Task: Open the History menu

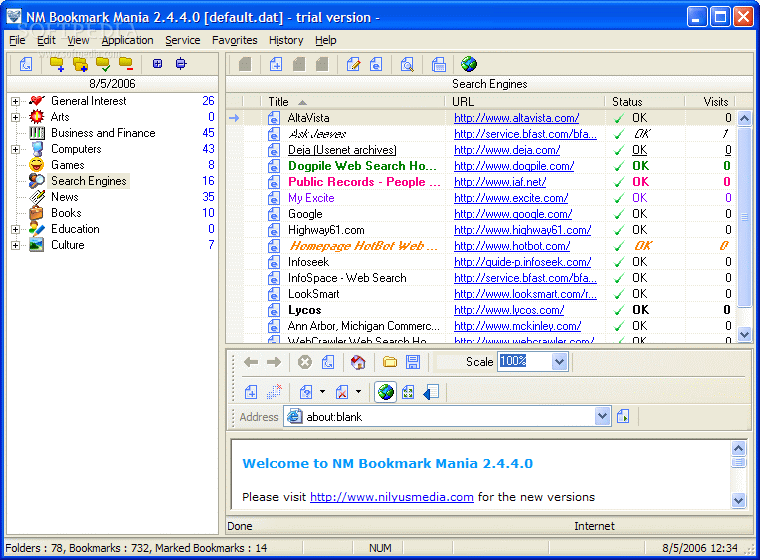Action: (286, 40)
